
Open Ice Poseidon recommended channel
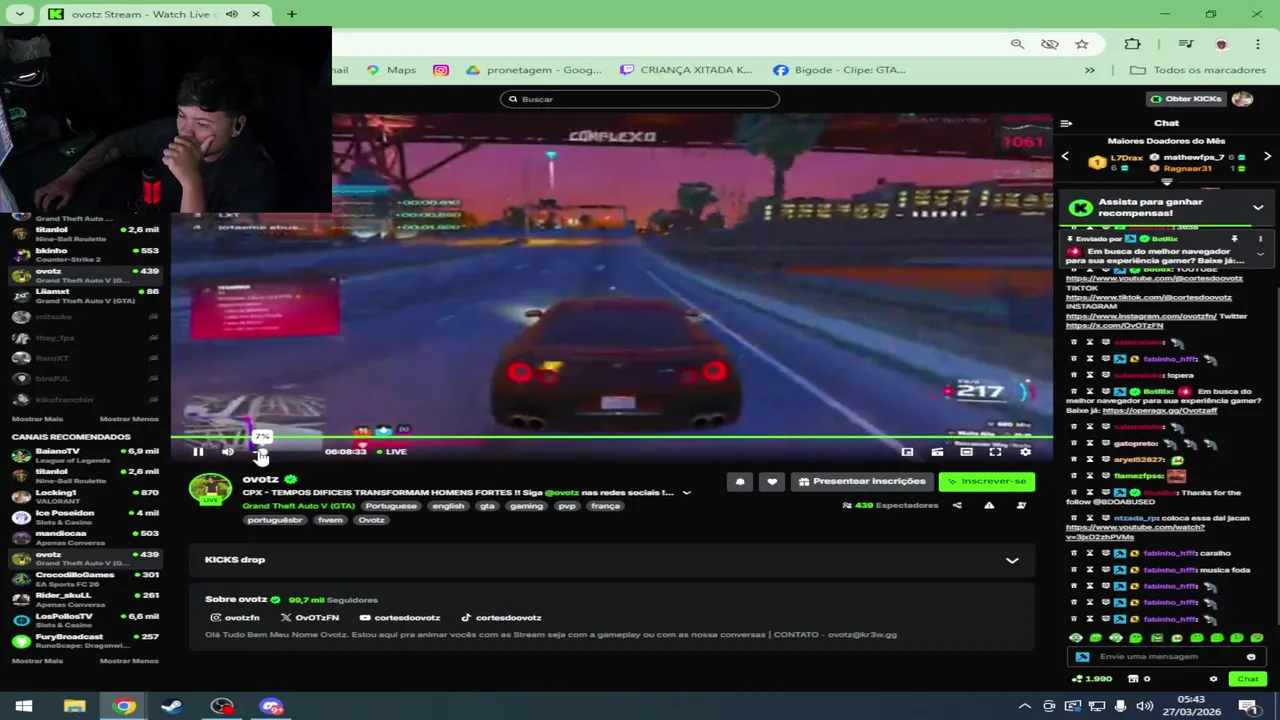(x=85, y=517)
